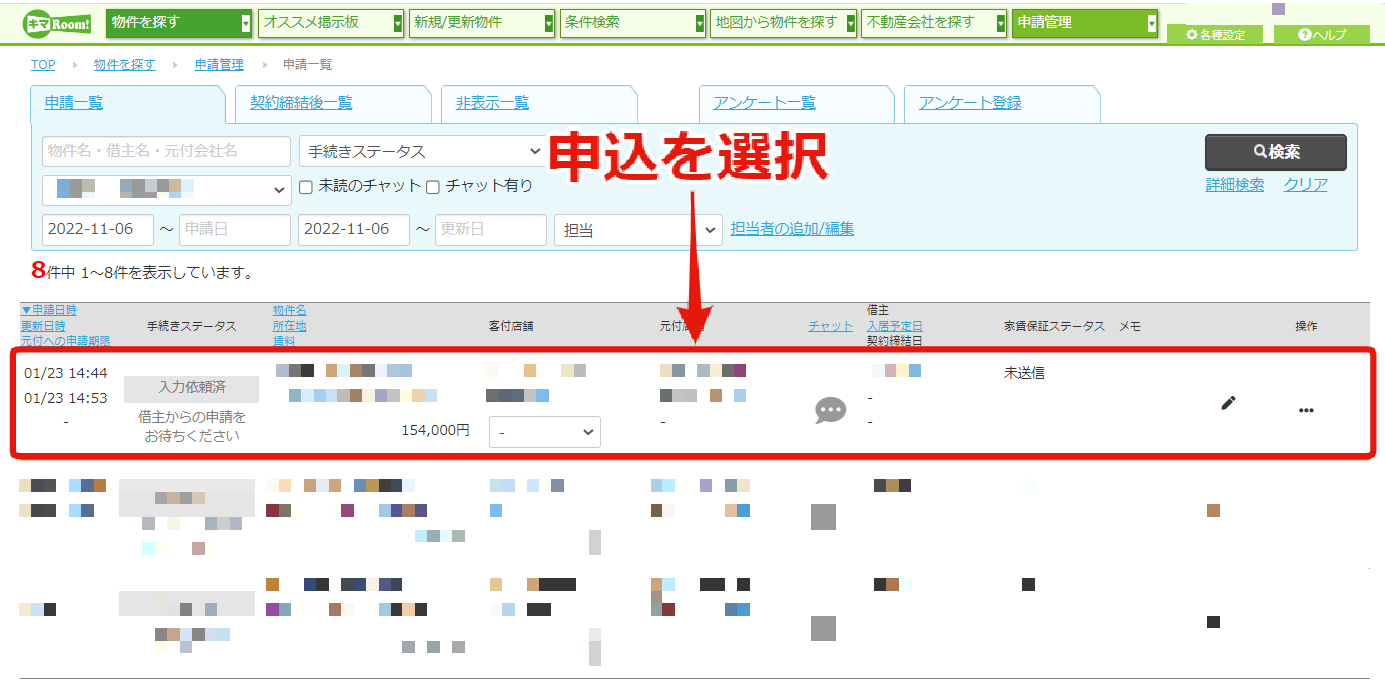Go to 申請管理 breadcrumb
This screenshot has width=1385, height=681.
[219, 65]
